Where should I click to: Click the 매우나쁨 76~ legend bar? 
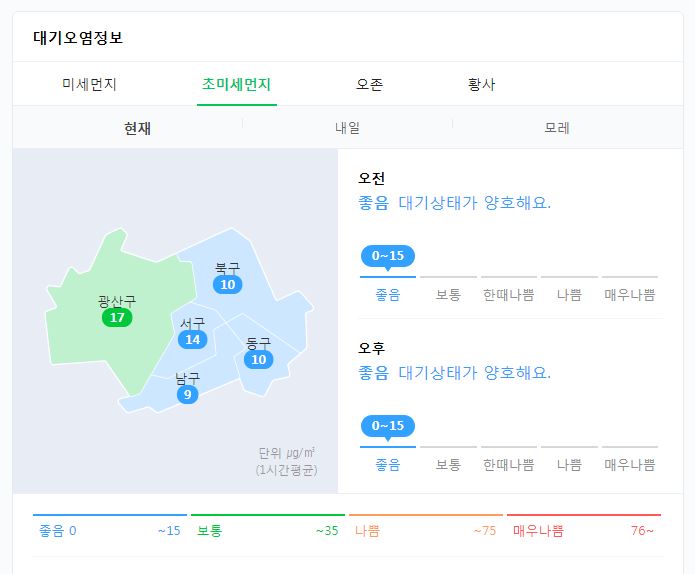coord(584,526)
